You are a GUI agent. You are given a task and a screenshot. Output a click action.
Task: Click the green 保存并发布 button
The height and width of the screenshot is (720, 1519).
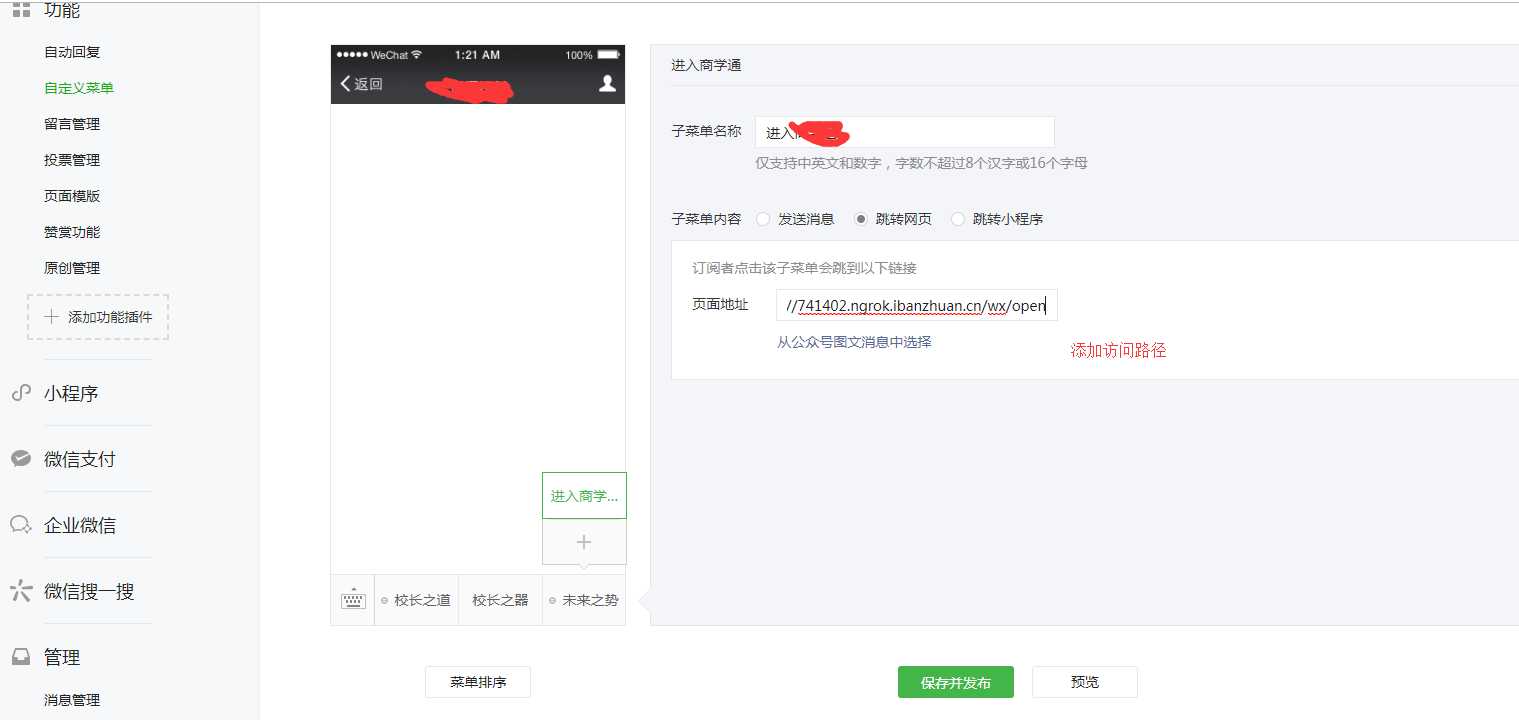tap(956, 682)
